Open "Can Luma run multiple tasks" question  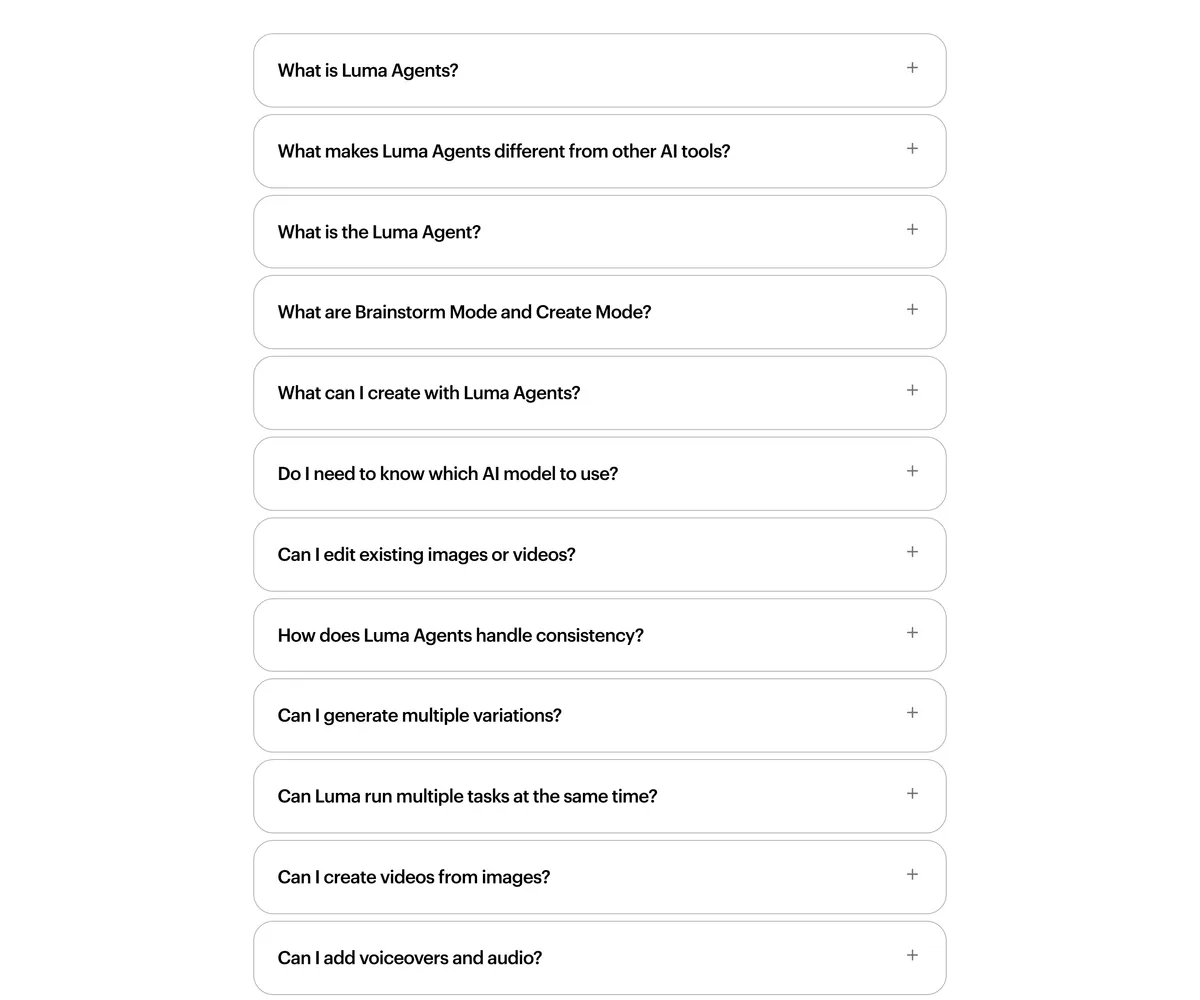pyautogui.click(x=467, y=797)
